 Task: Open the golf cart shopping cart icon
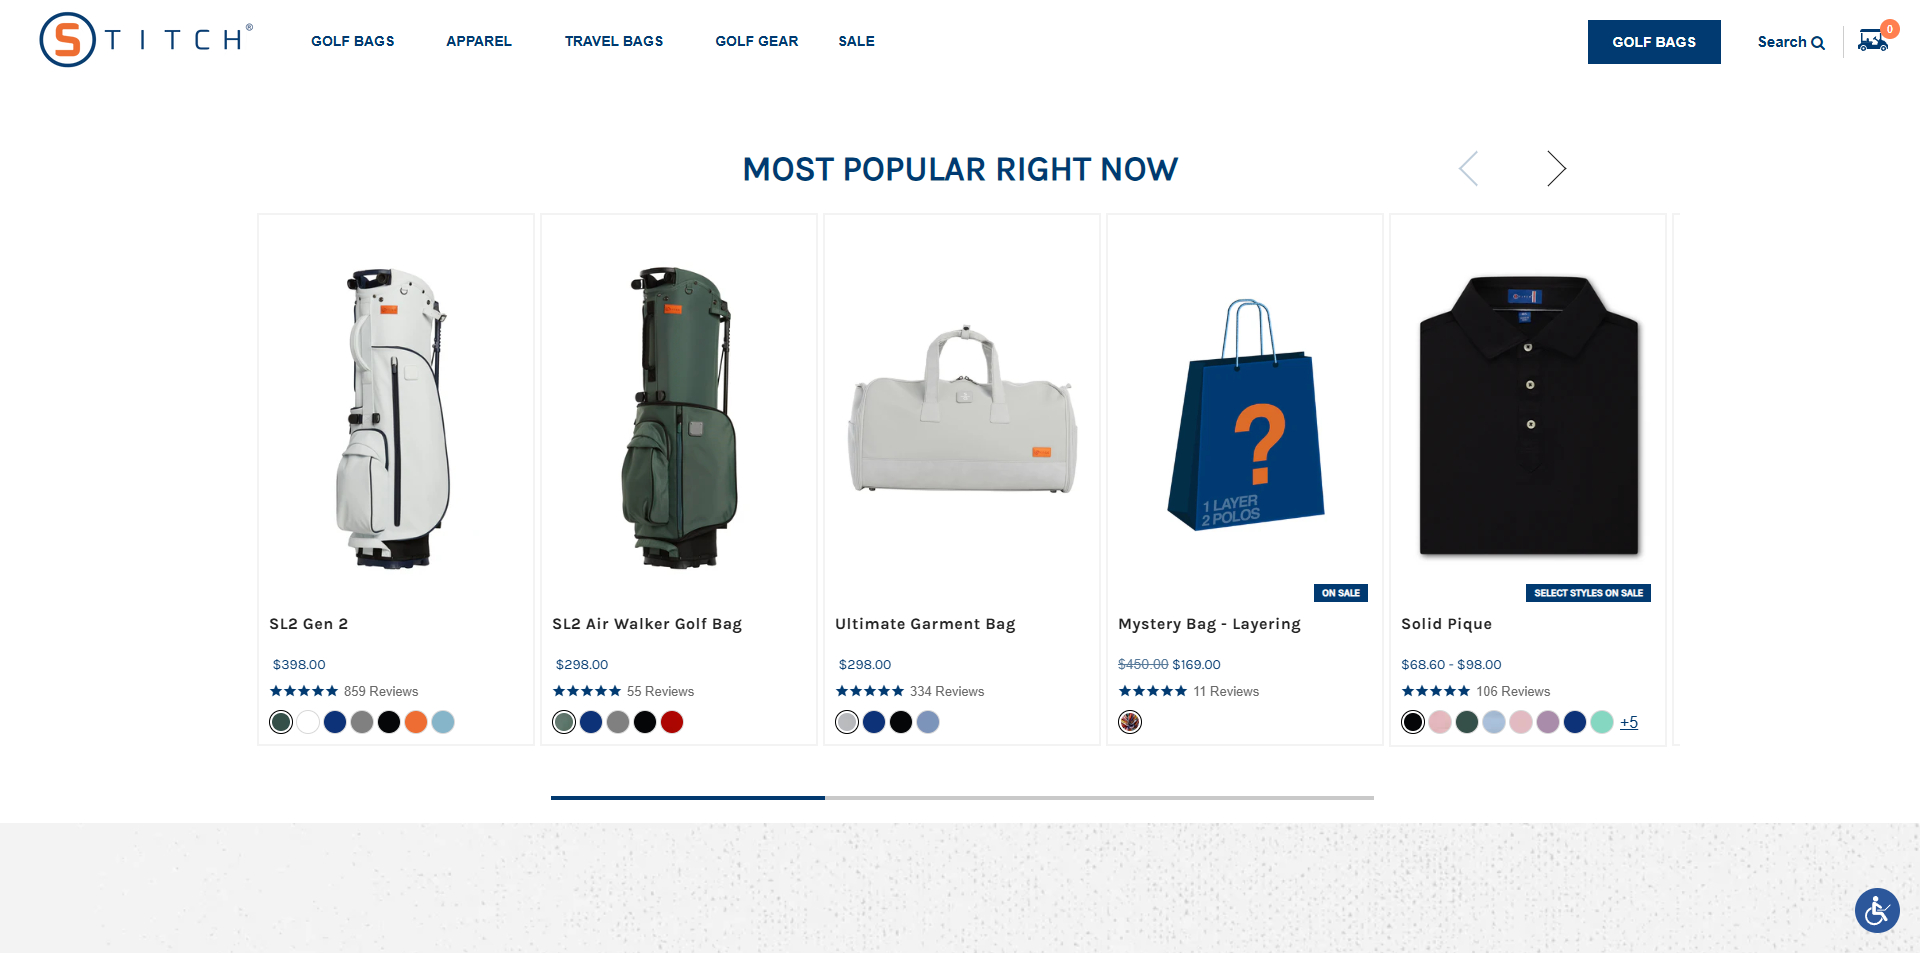click(x=1873, y=40)
